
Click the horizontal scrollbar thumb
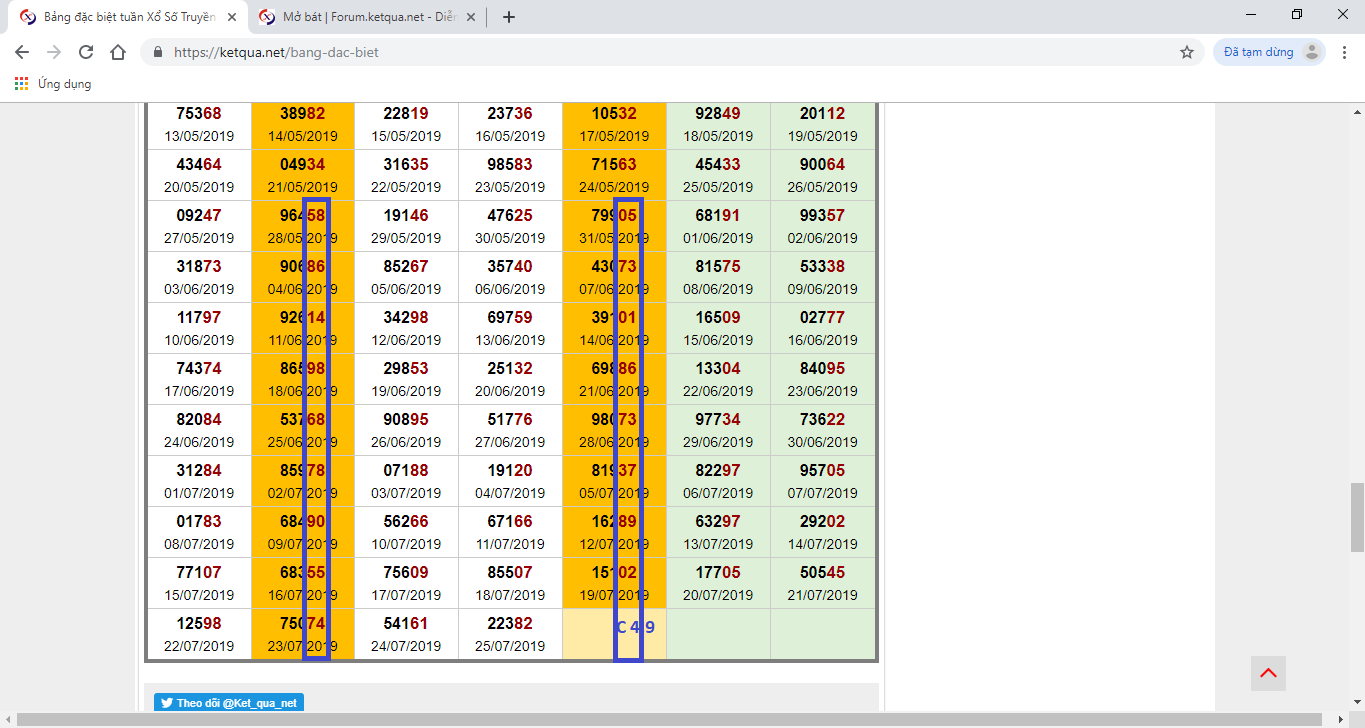[669, 720]
